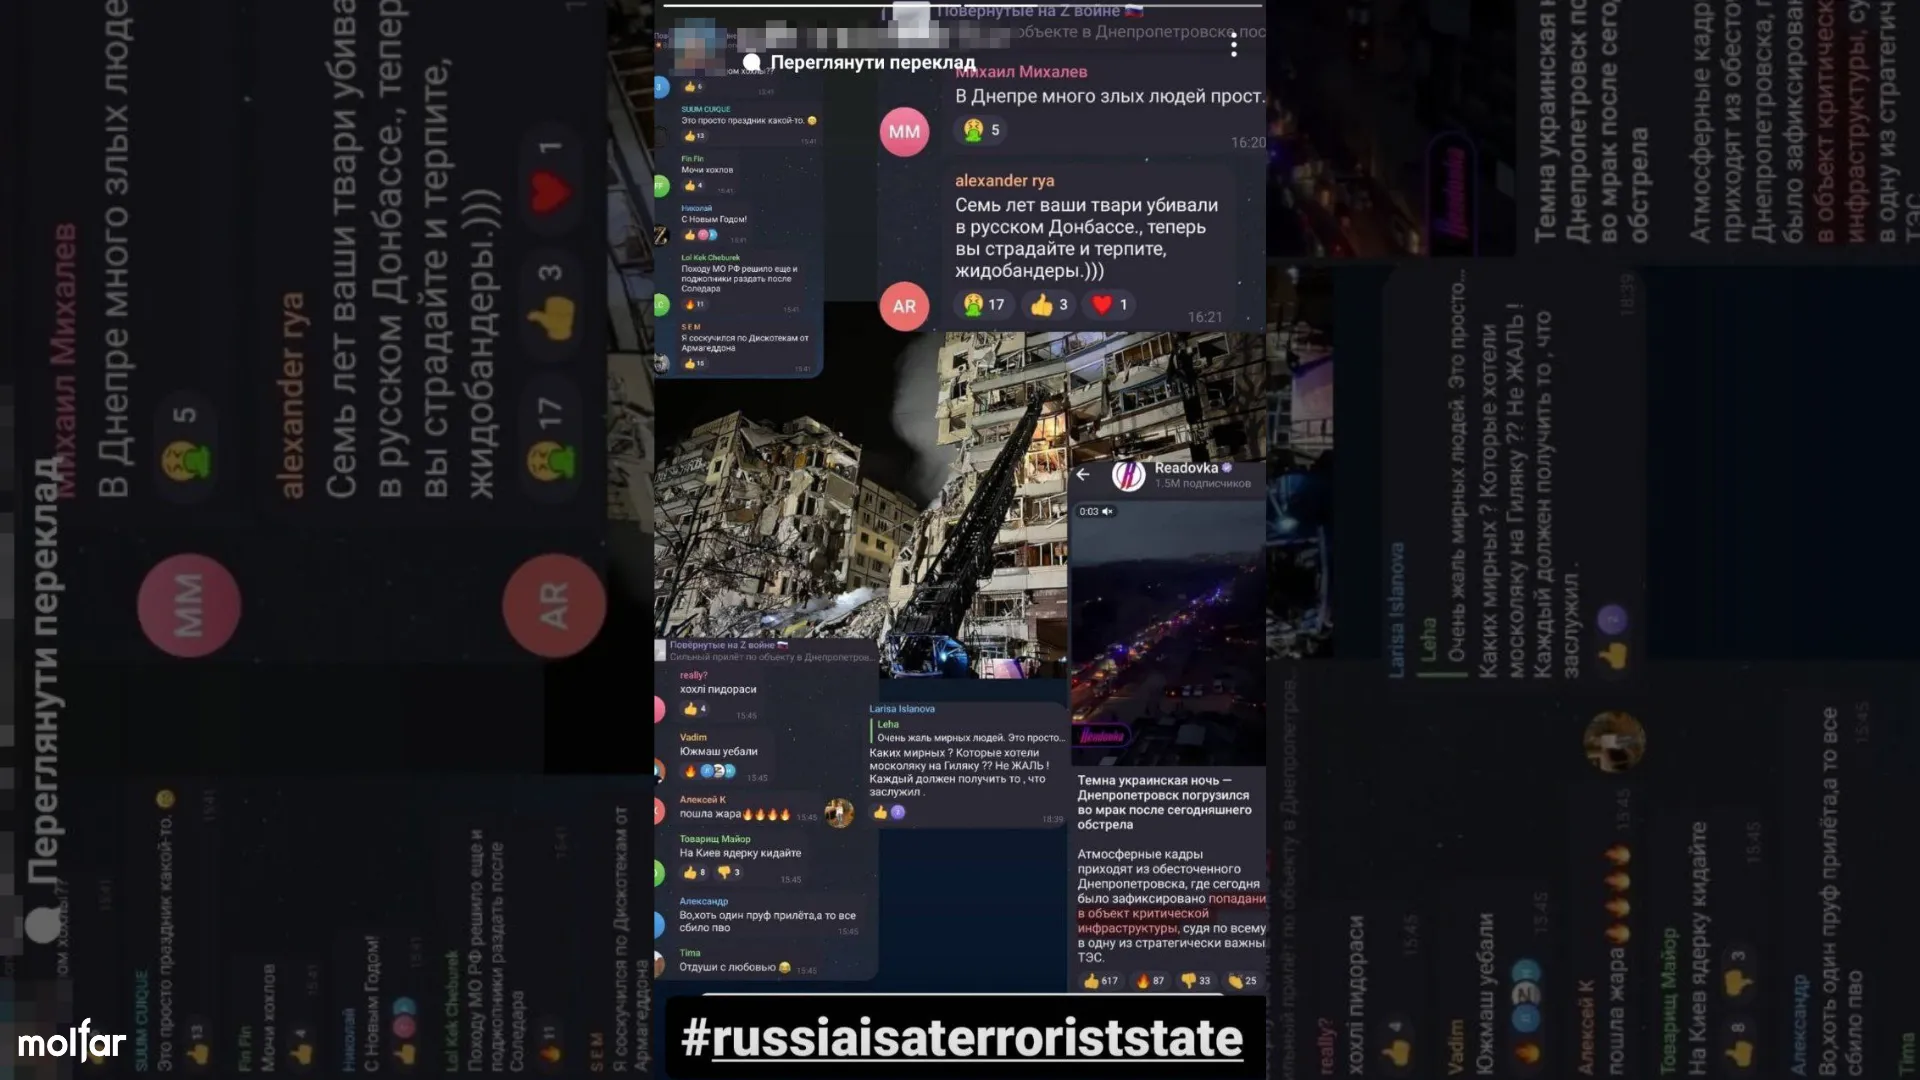Open the Readovka night-city video thumbnail
The width and height of the screenshot is (1920, 1080).
point(1168,632)
